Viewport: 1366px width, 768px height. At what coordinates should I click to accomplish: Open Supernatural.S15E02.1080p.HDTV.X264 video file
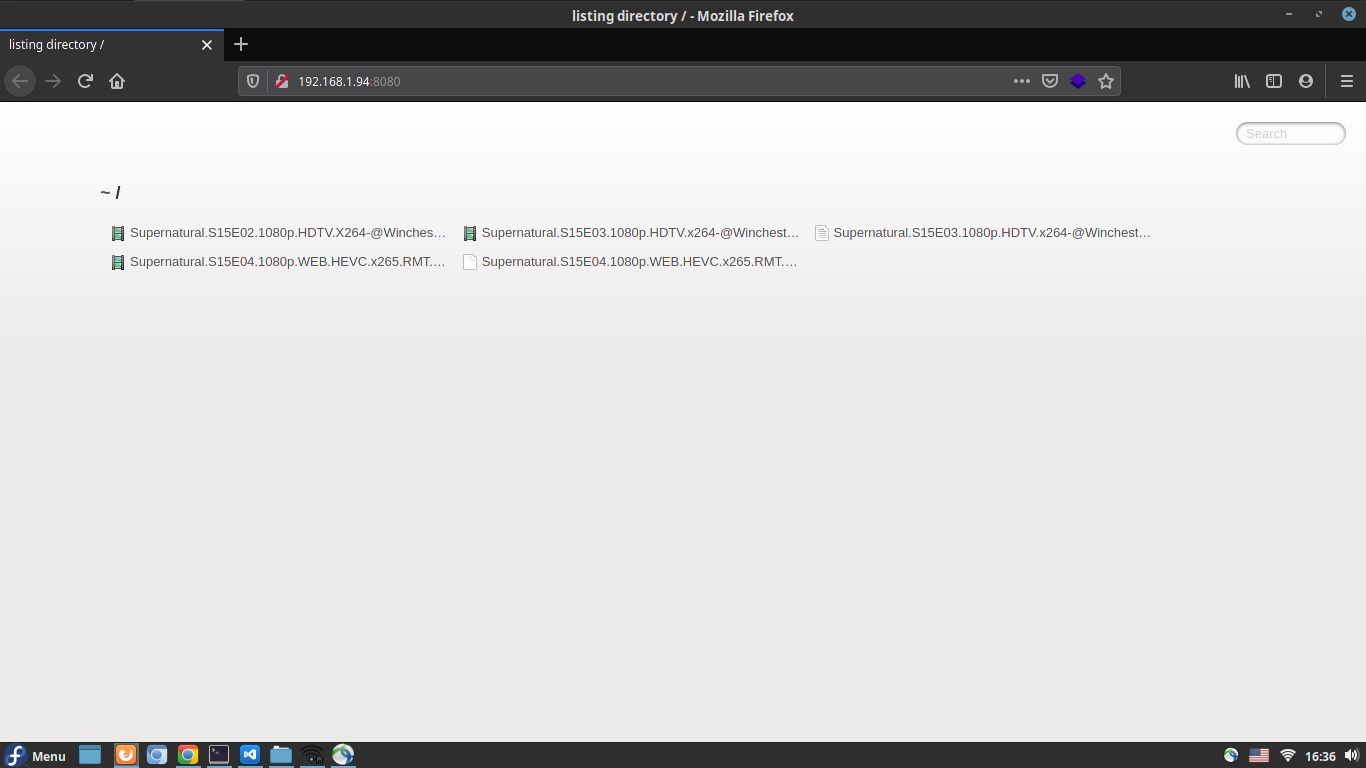pyautogui.click(x=279, y=233)
